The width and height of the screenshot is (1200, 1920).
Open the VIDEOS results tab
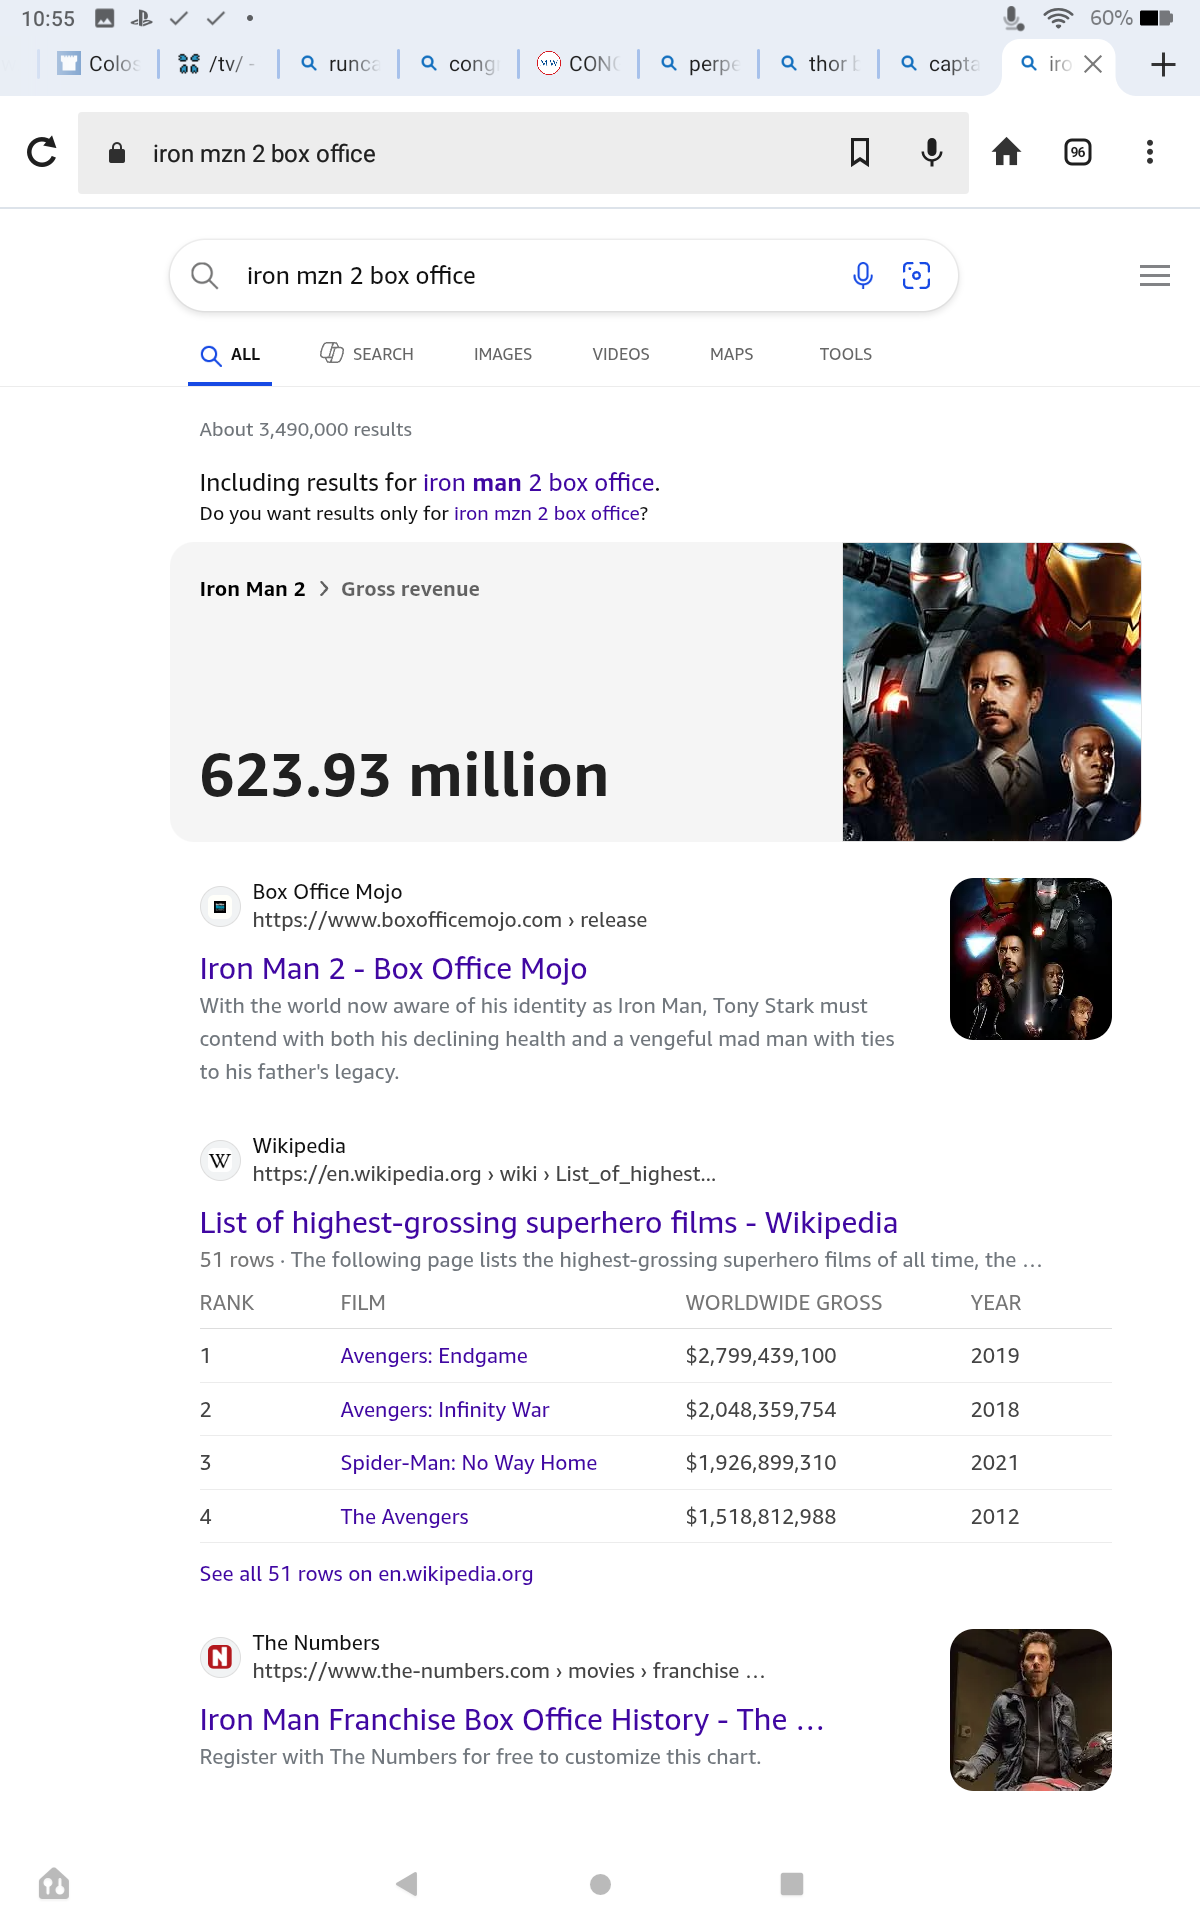point(621,354)
